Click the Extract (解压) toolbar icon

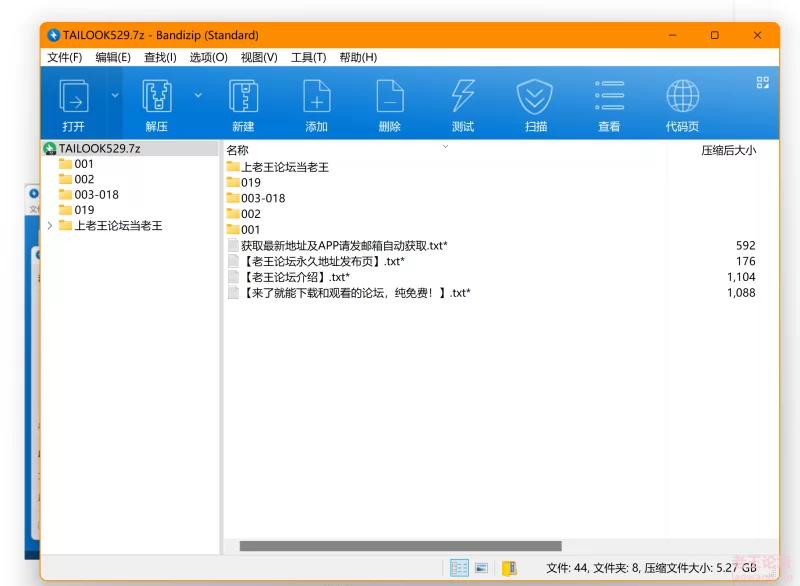157,96
